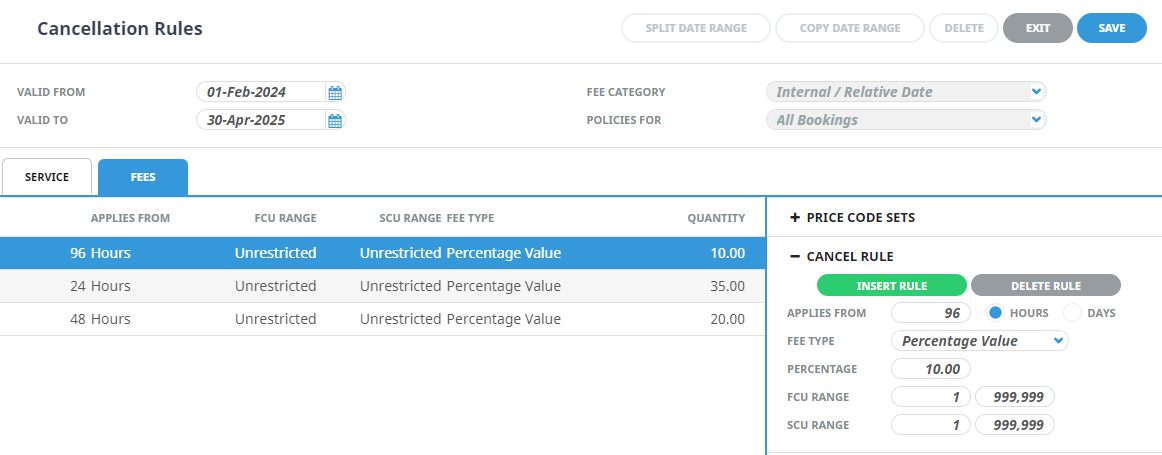
Task: Click the Applies From value field
Action: tap(931, 313)
